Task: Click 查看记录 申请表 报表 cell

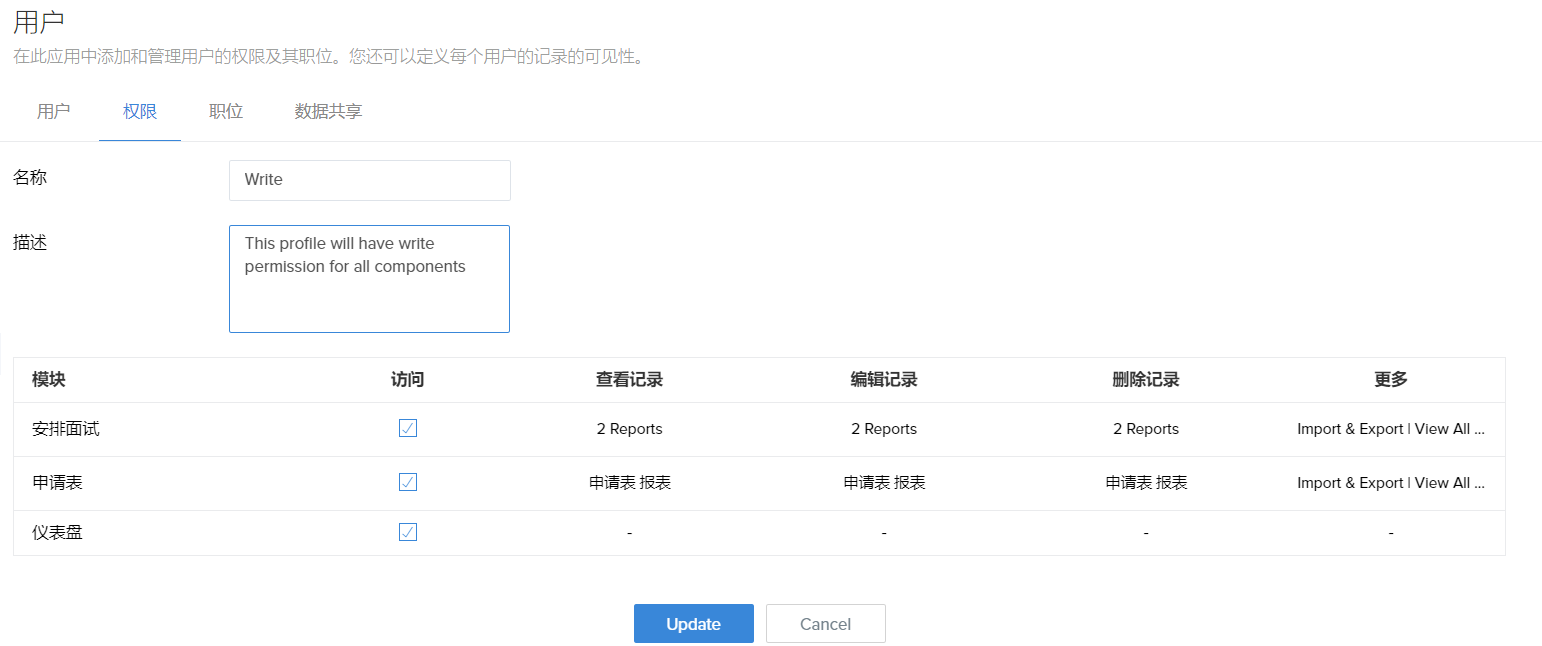Action: pyautogui.click(x=629, y=483)
